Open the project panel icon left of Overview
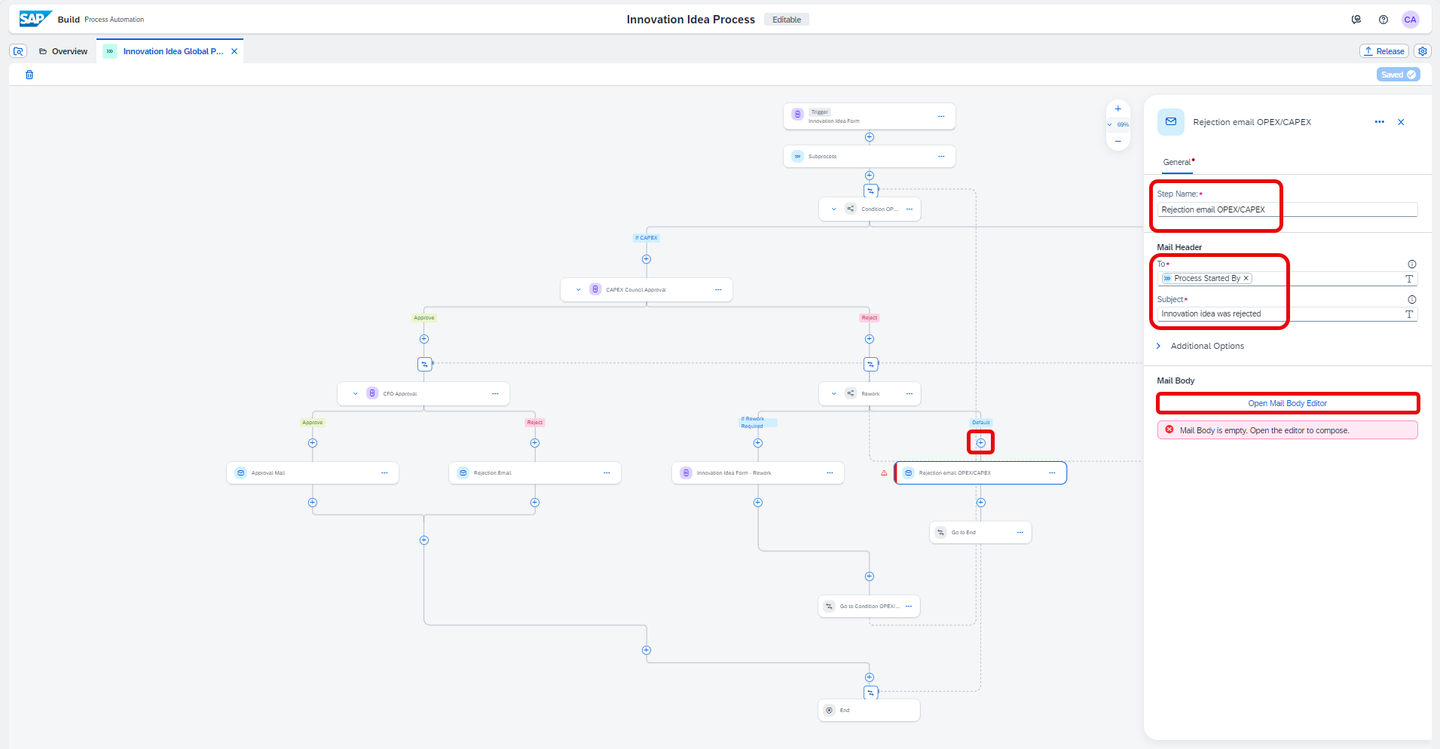The width and height of the screenshot is (1440, 749). click(x=18, y=51)
